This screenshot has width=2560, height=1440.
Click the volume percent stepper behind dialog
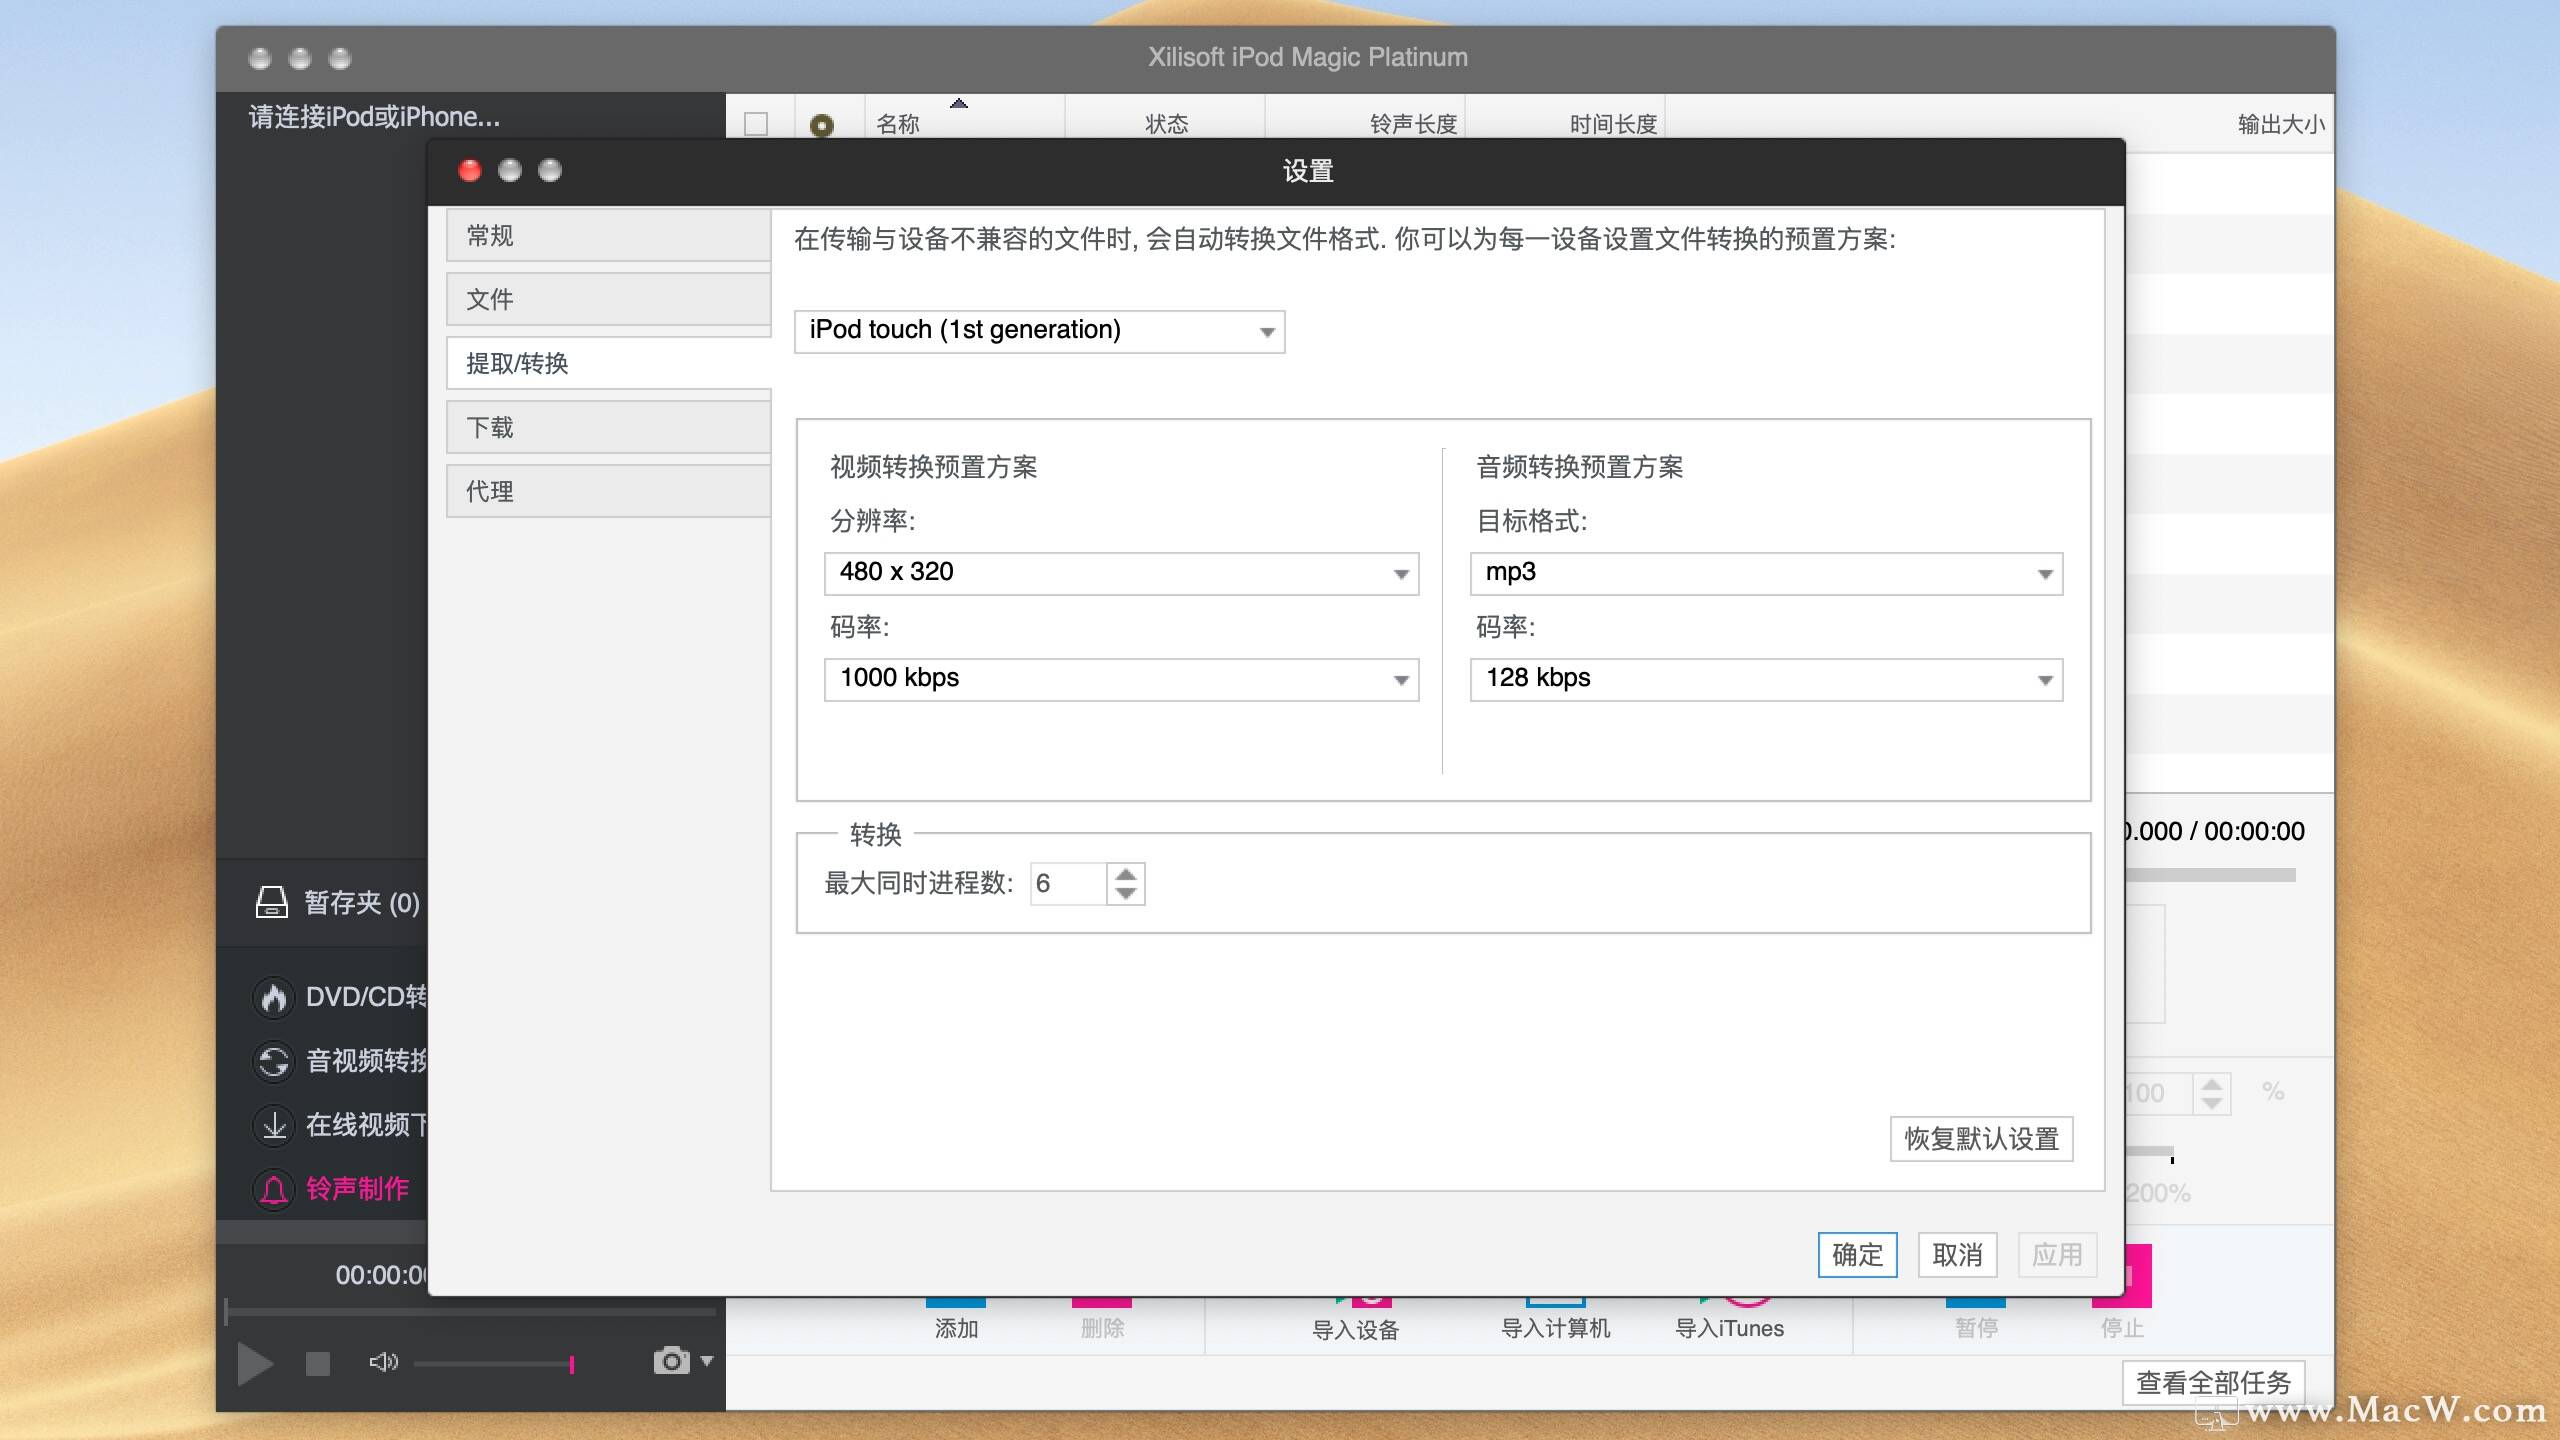click(x=2211, y=1093)
